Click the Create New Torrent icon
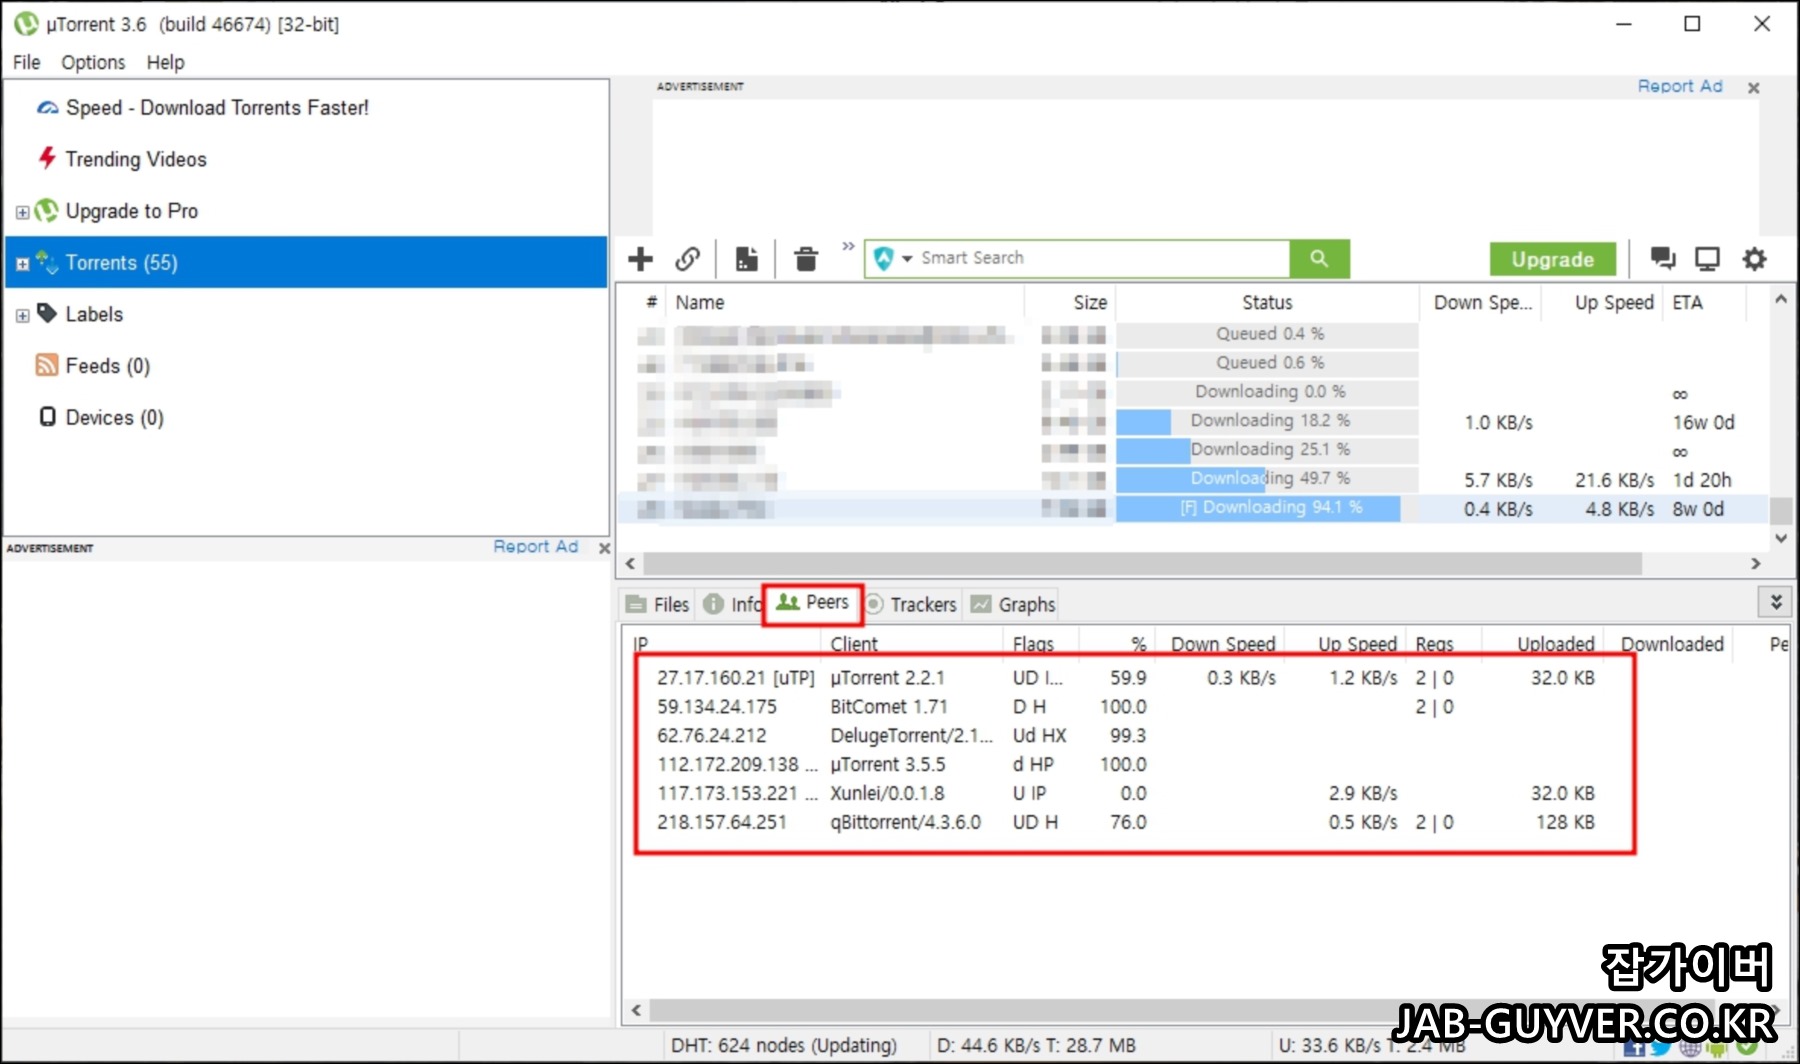 746,259
